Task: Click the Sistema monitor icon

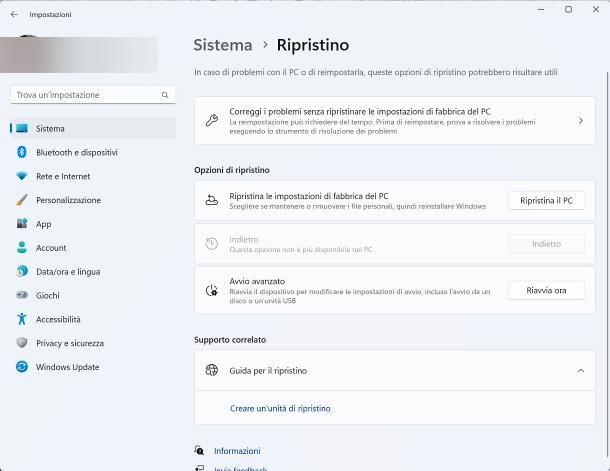Action: [22, 128]
